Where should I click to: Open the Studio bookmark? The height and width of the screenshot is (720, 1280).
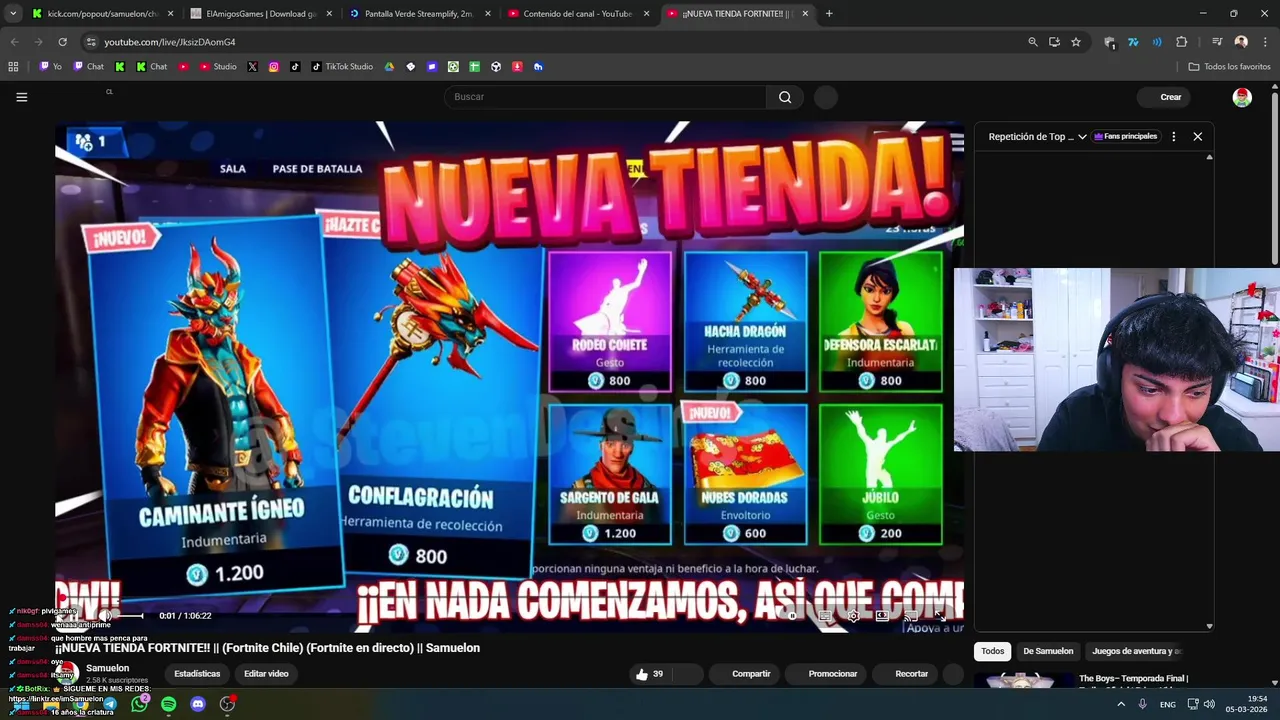(218, 67)
